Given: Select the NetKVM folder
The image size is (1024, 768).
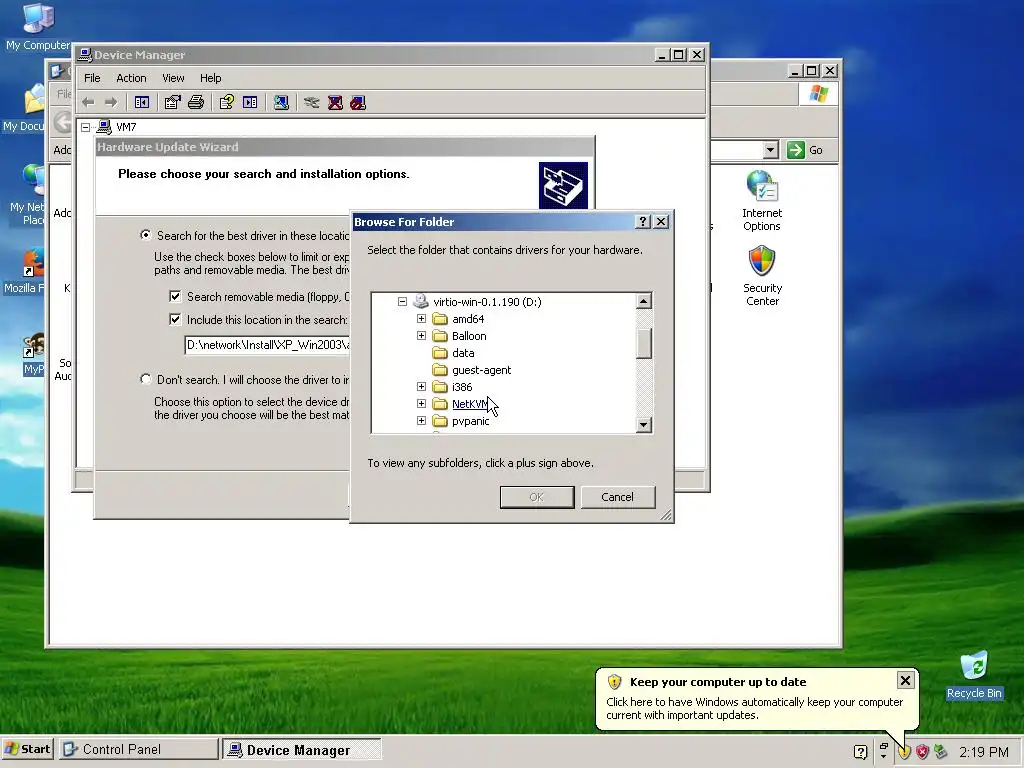Looking at the screenshot, I should [470, 404].
